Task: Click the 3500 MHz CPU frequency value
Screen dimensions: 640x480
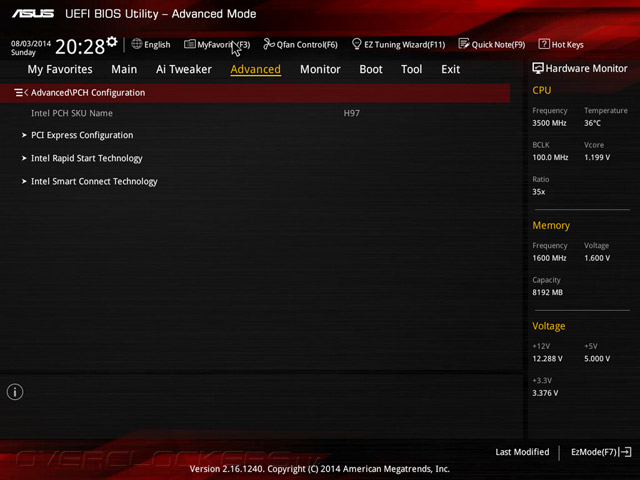Action: (x=549, y=123)
